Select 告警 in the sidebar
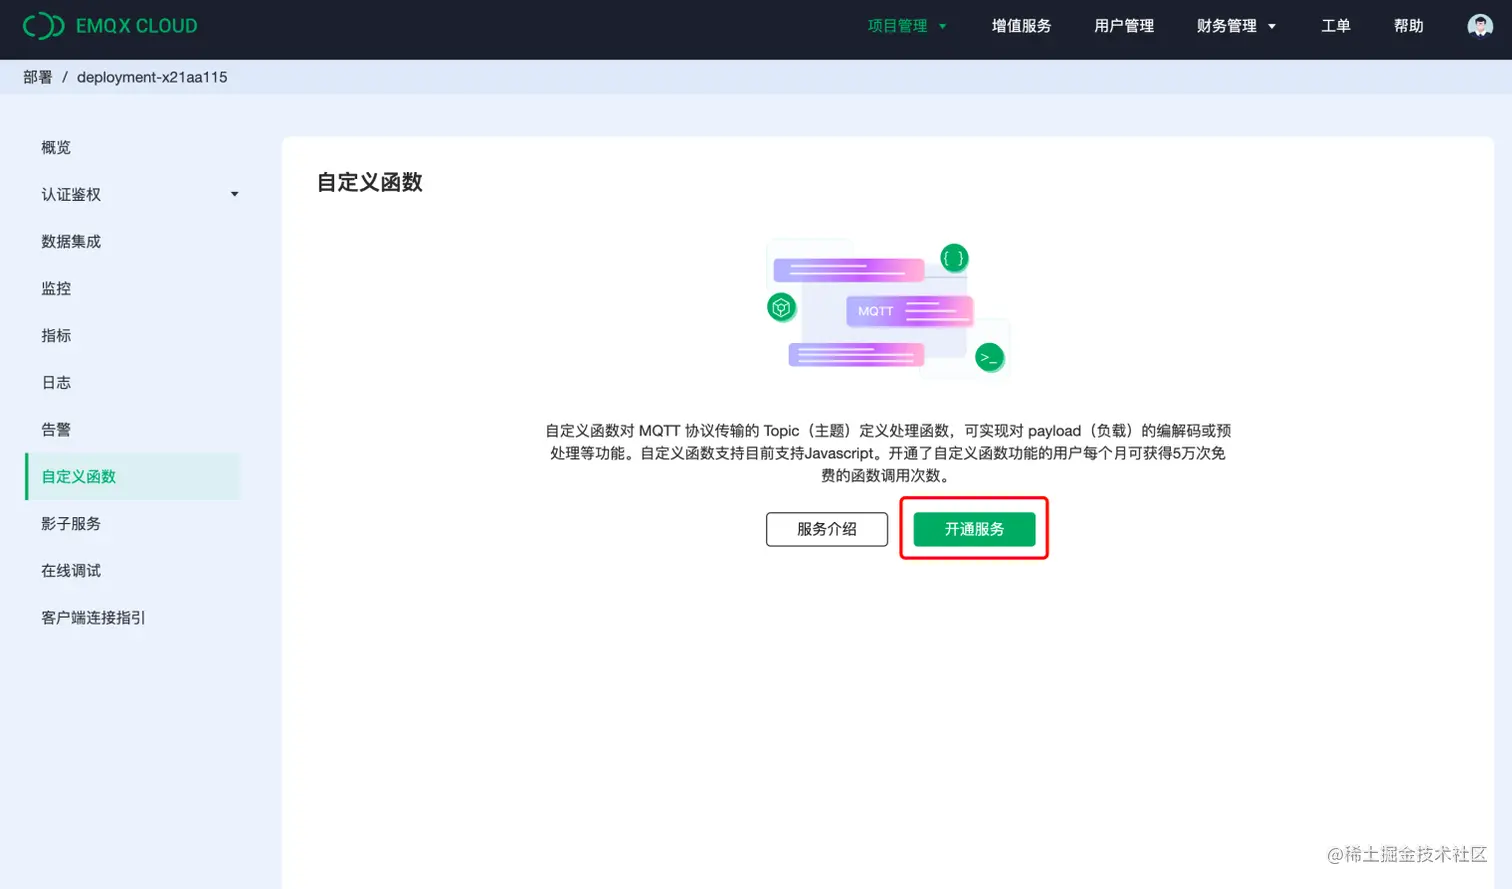This screenshot has height=889, width=1512. click(55, 429)
